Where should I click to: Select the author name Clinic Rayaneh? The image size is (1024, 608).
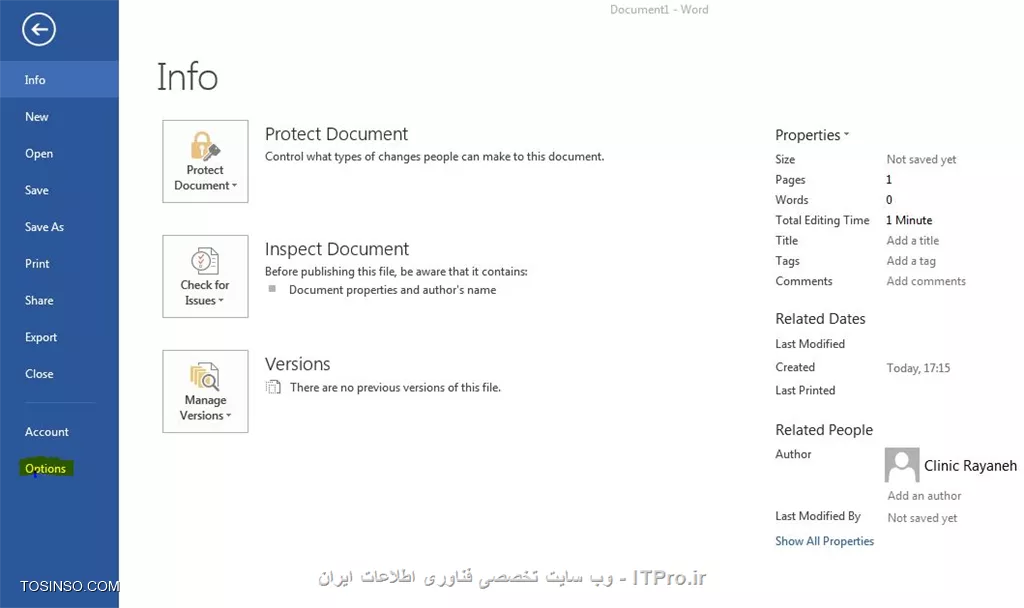970,466
